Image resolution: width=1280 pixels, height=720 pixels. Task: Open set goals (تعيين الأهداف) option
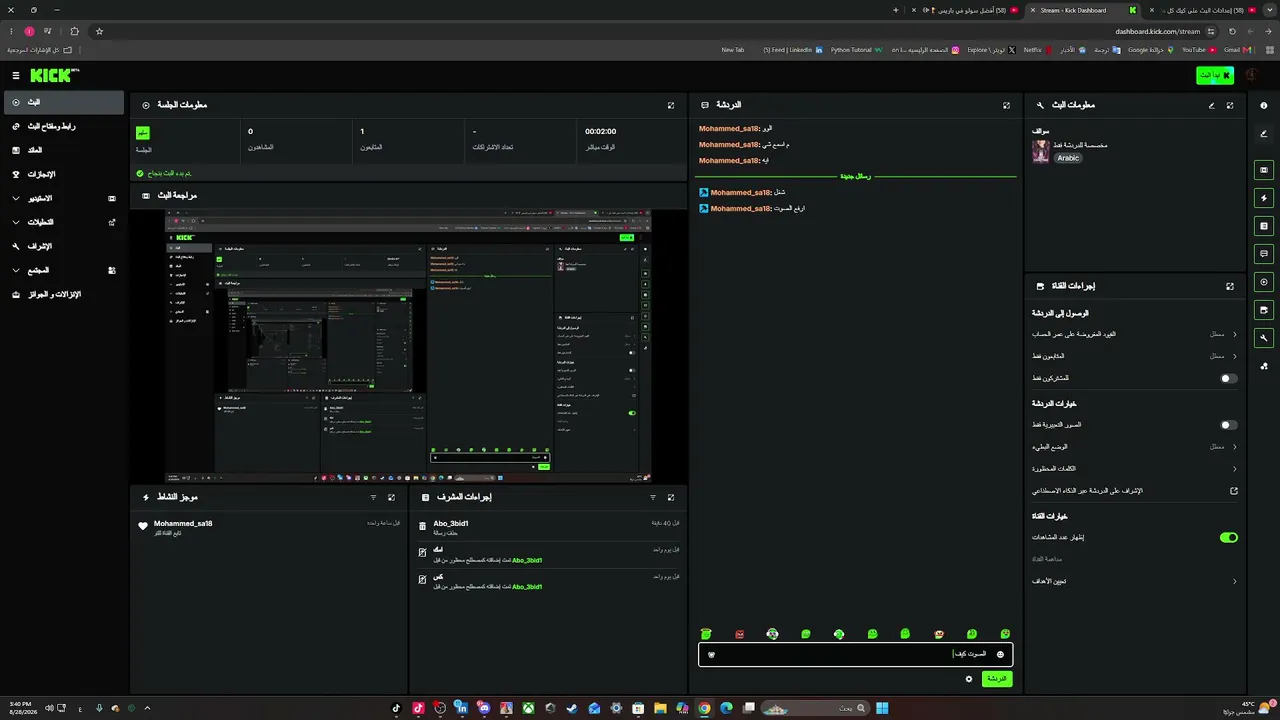tap(1135, 581)
